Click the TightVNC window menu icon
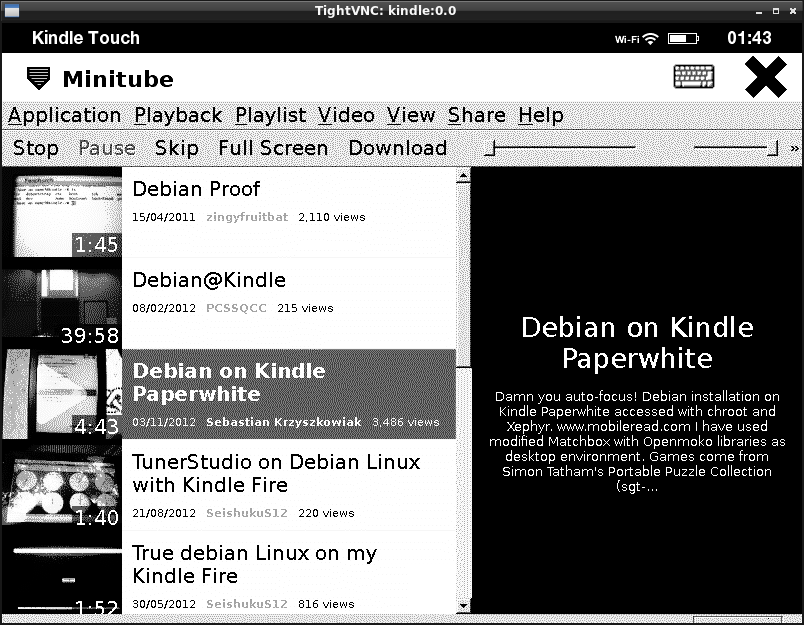Image resolution: width=804 pixels, height=625 pixels. pos(11,10)
